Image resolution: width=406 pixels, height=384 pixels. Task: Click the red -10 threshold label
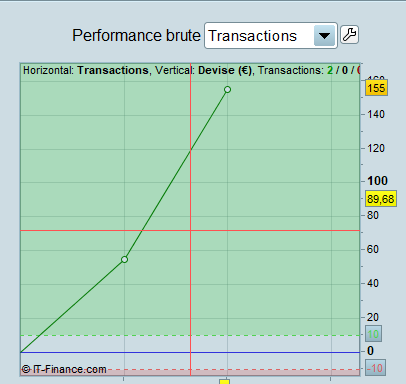375,368
